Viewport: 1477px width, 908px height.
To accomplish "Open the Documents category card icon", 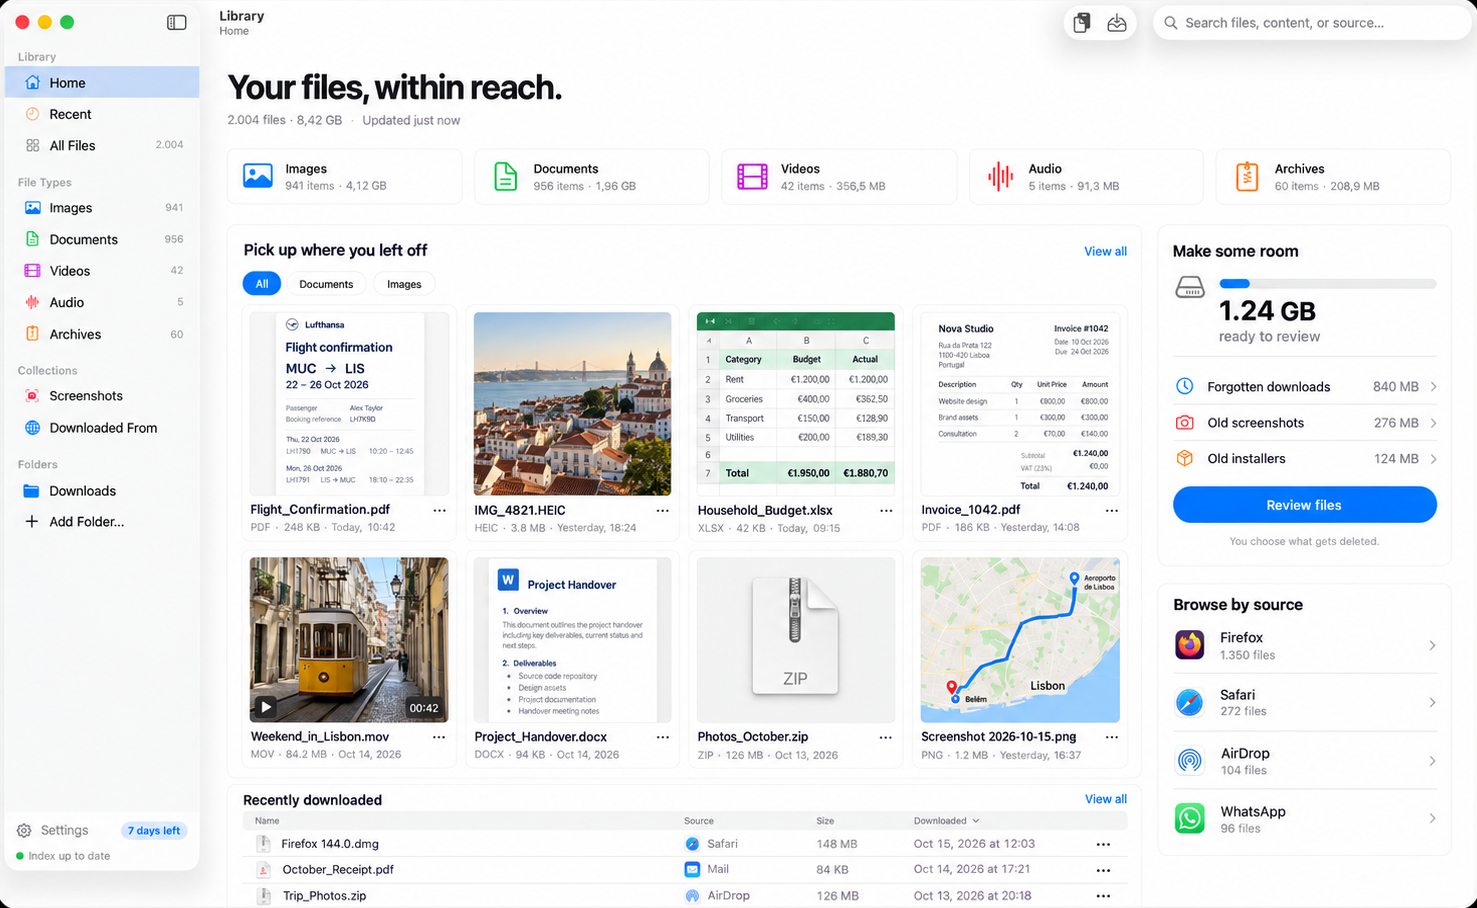I will (506, 176).
